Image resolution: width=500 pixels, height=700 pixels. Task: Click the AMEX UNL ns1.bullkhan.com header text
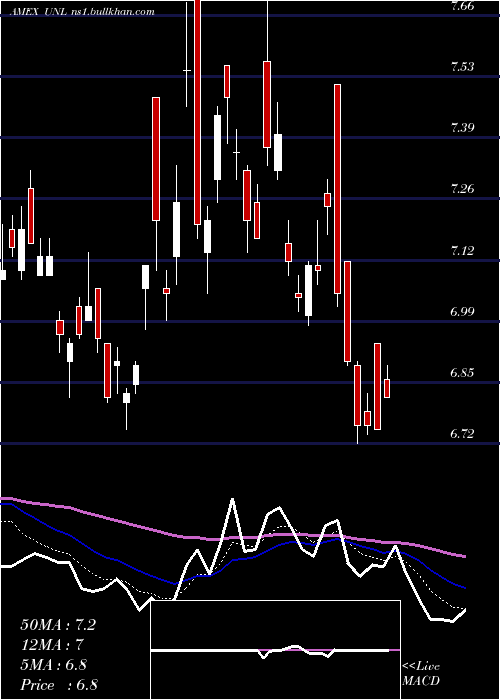(x=83, y=12)
